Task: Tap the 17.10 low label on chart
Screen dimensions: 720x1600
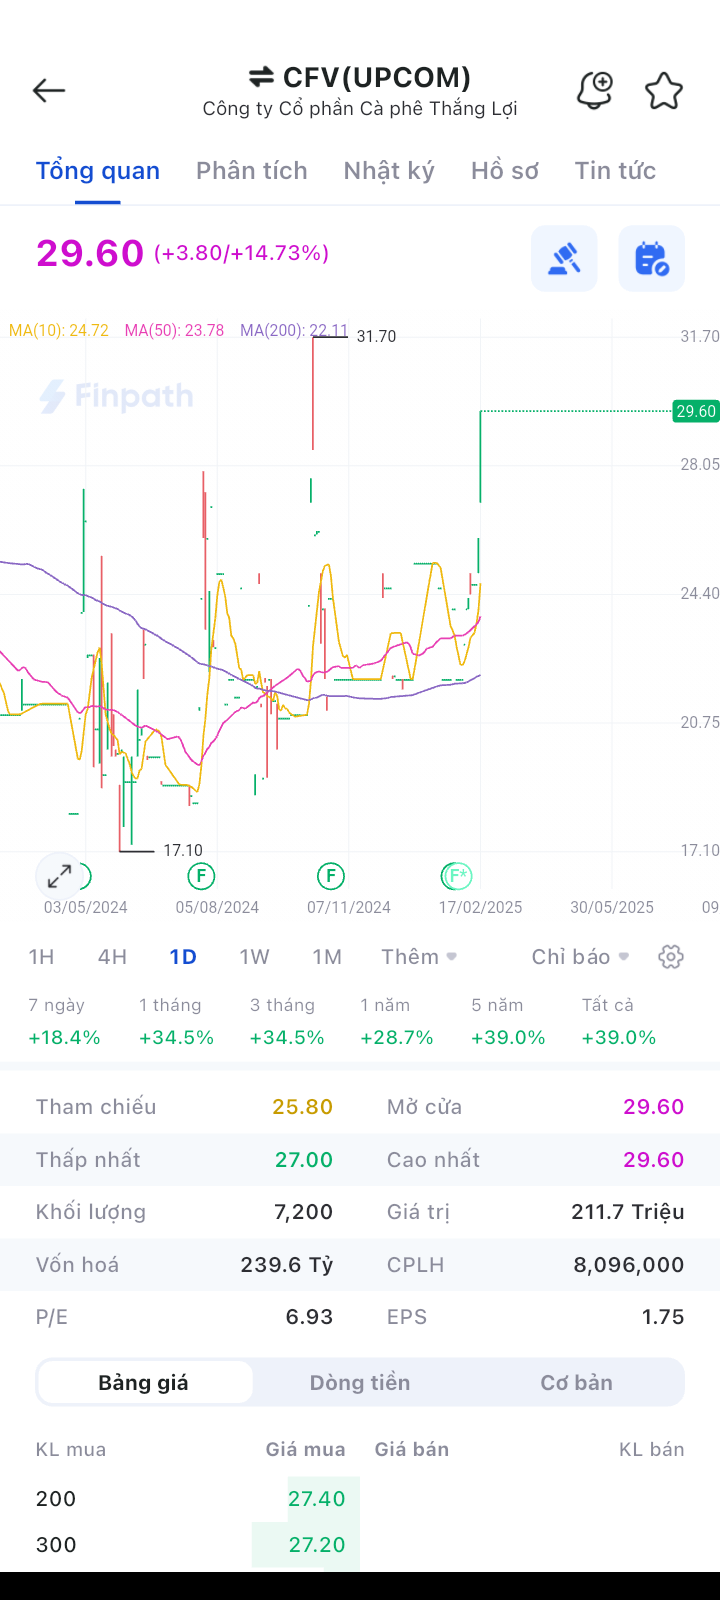Action: point(183,851)
